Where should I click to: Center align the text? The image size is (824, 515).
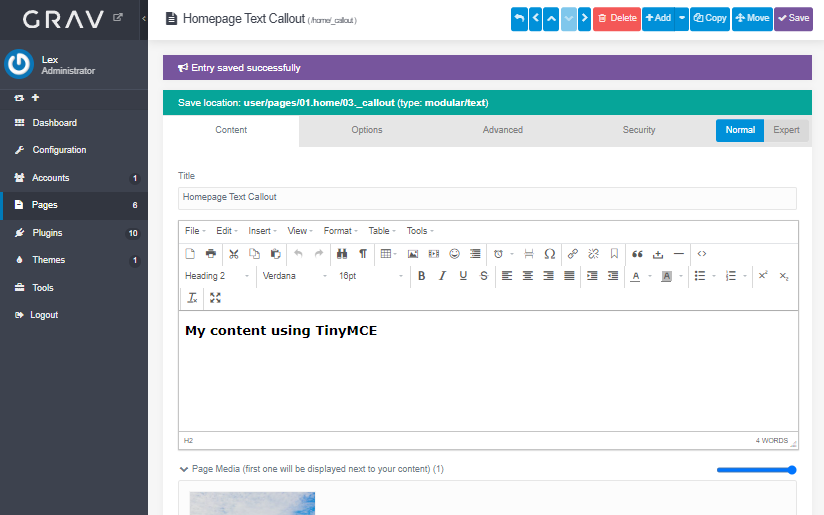(528, 276)
